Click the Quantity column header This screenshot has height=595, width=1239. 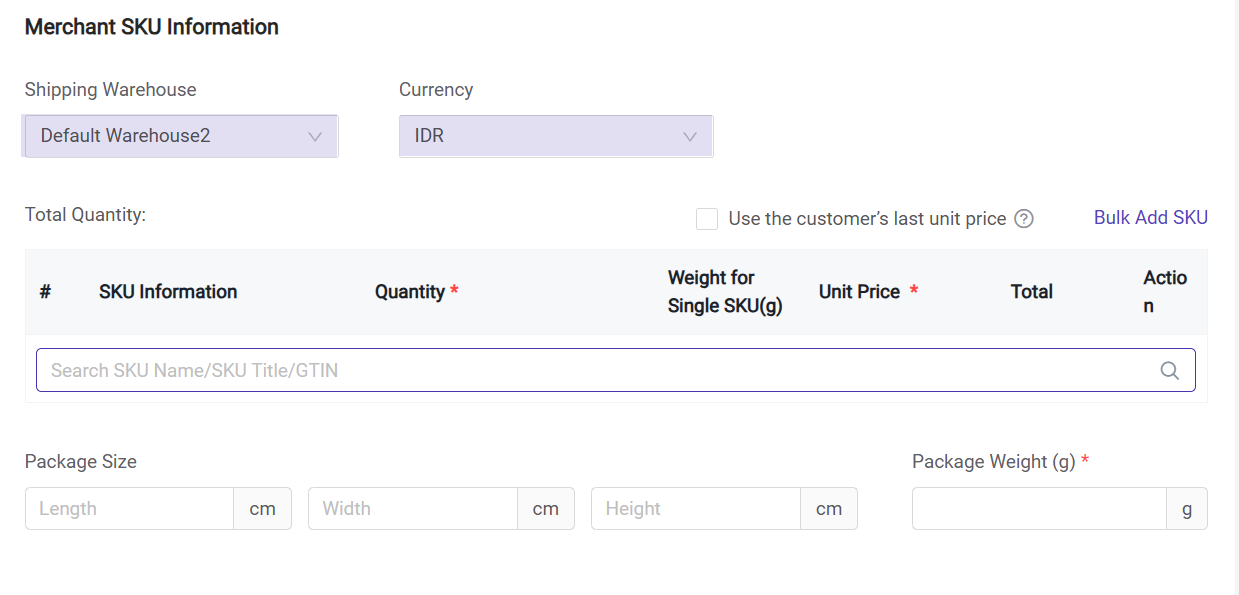click(x=409, y=292)
